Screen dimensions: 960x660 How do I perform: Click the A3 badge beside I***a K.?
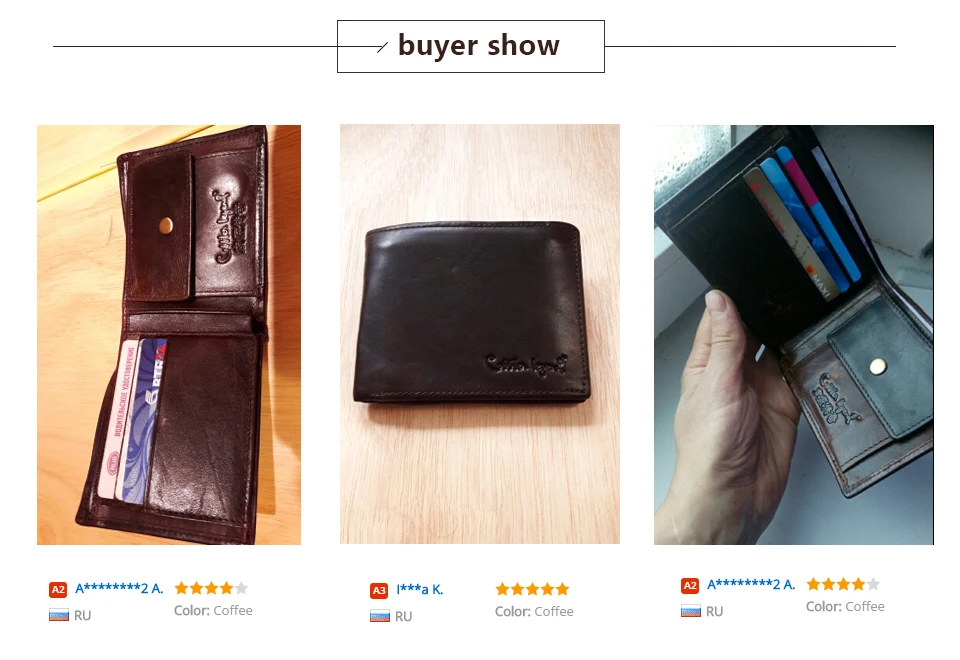point(379,591)
